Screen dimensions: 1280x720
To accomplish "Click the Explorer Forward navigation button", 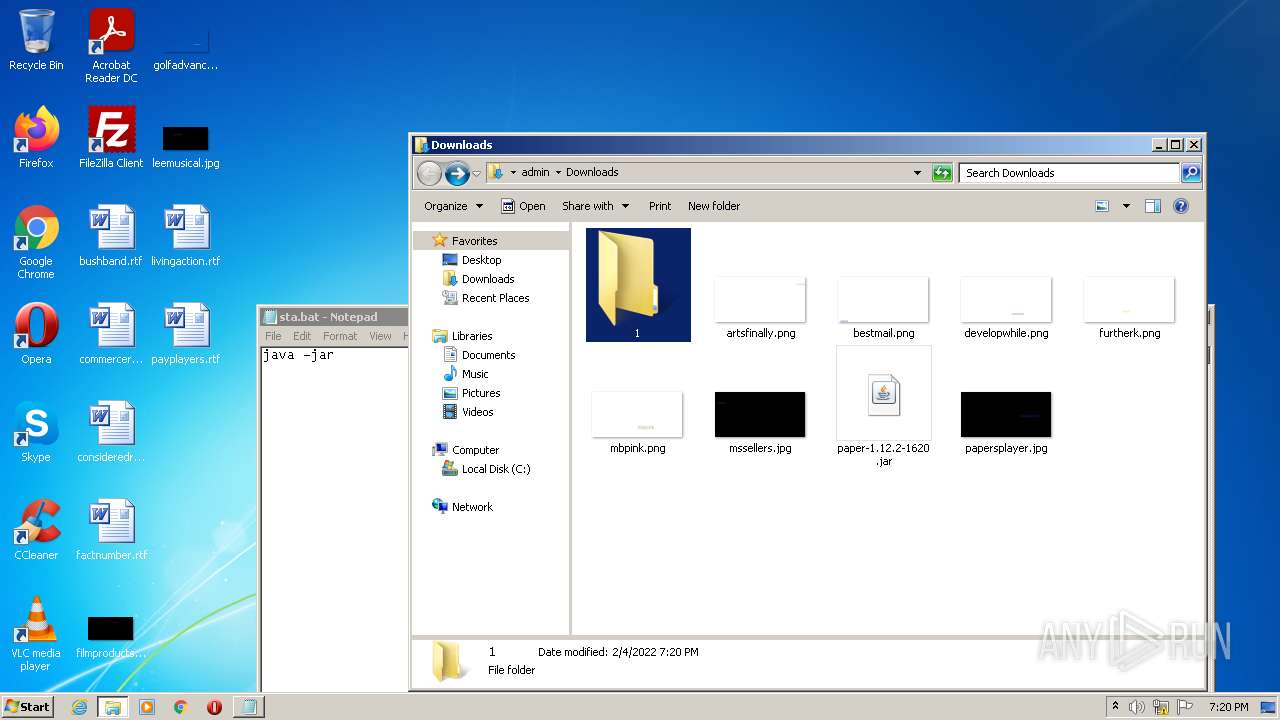I will [x=457, y=173].
